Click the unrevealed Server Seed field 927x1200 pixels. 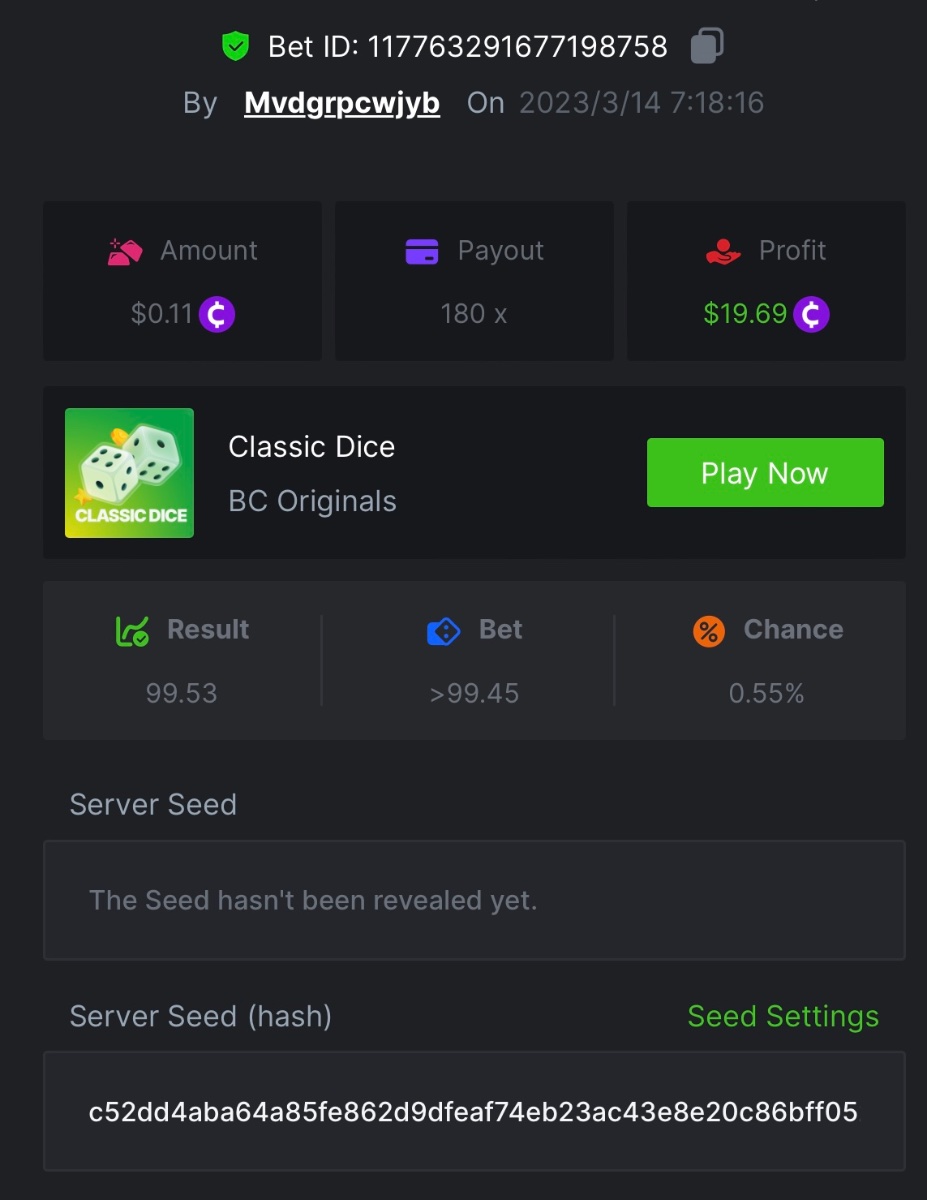pyautogui.click(x=473, y=900)
